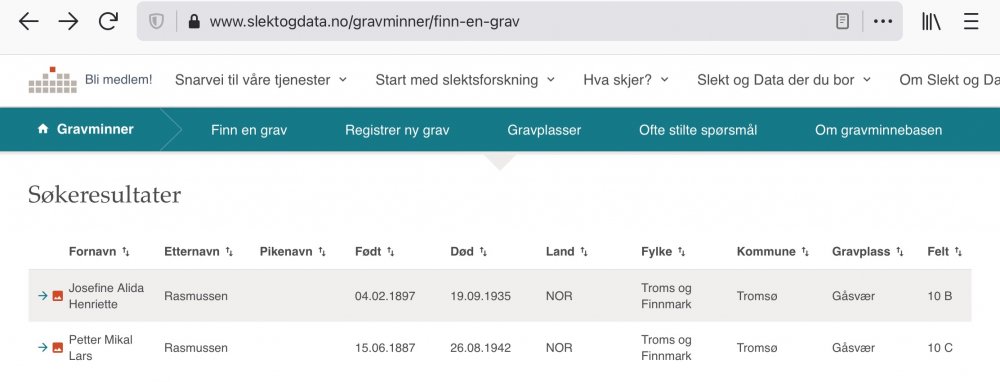Go back with the browser back arrow
The width and height of the screenshot is (1000, 382).
coord(28,22)
